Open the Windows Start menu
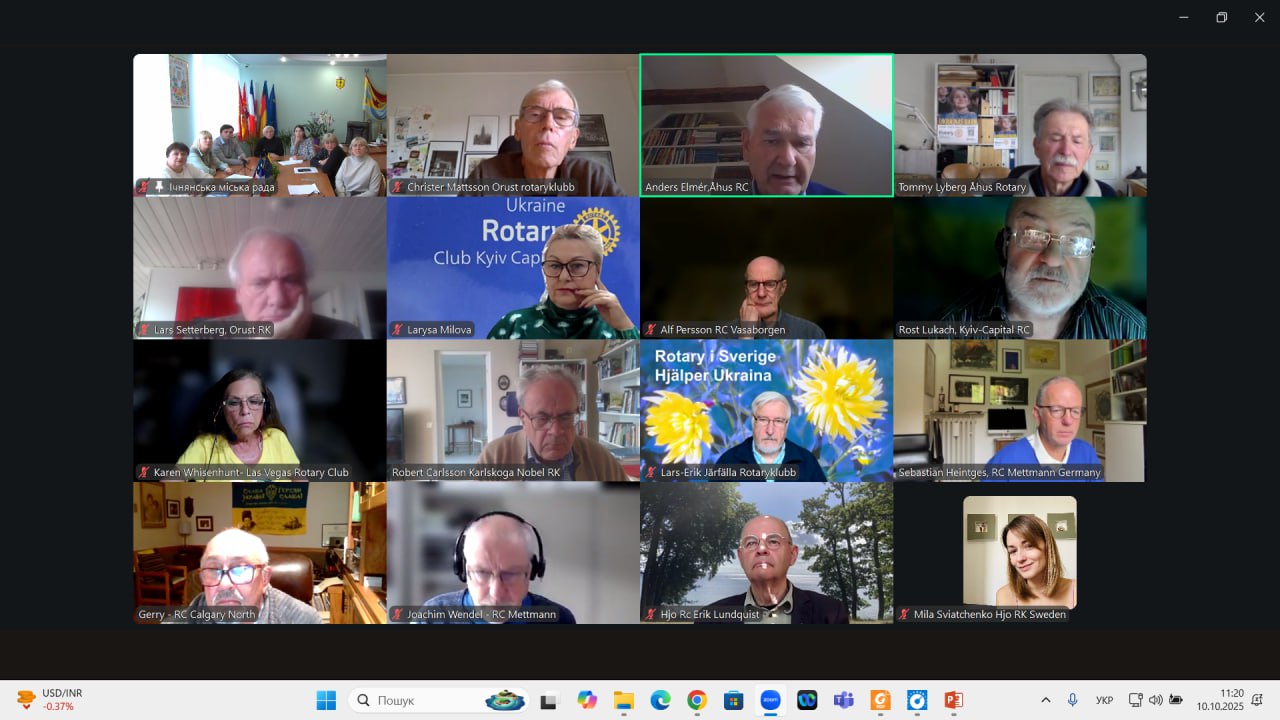The image size is (1280, 720). click(x=326, y=700)
